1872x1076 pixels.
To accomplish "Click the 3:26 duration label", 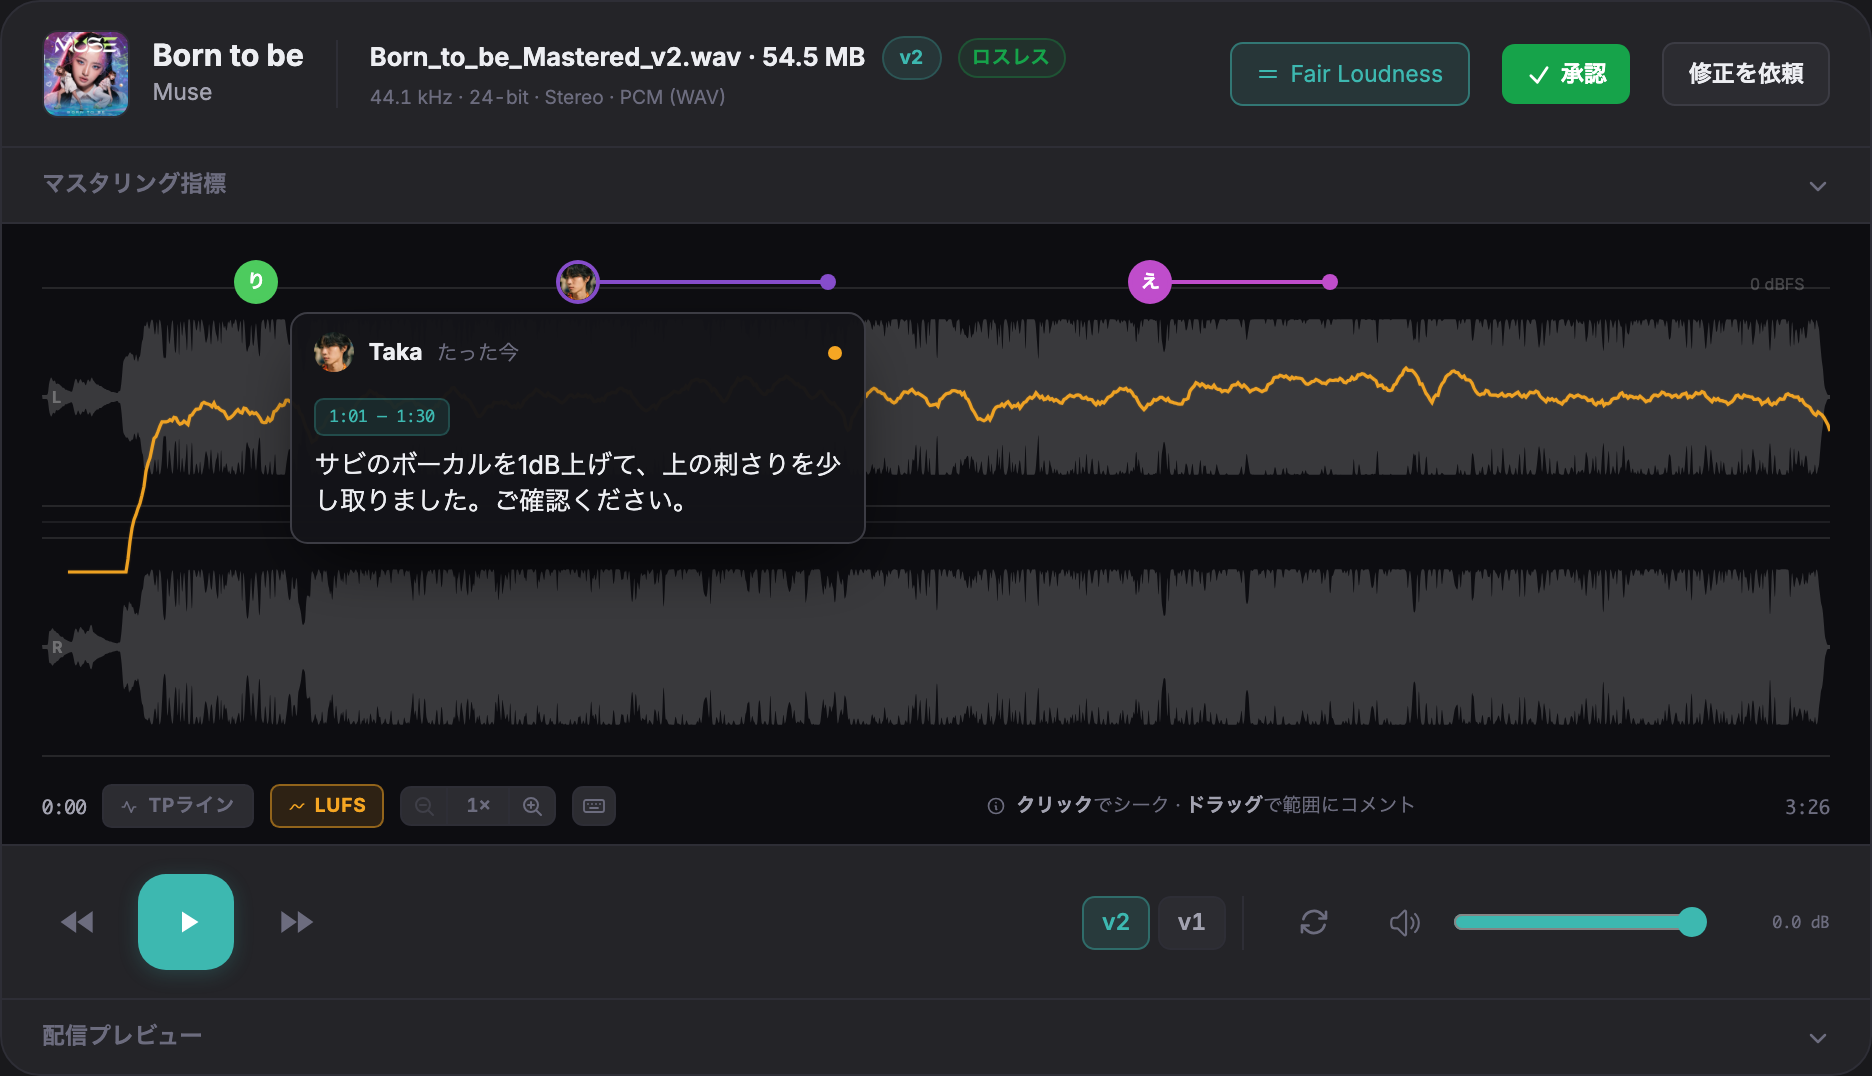I will point(1807,807).
